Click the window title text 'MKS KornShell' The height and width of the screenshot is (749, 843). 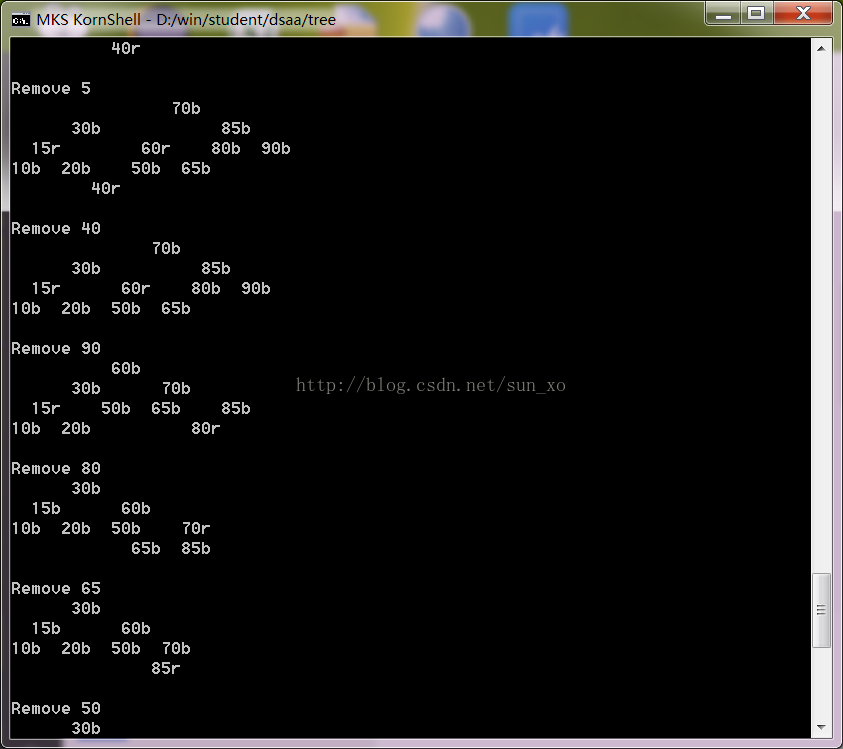tap(89, 20)
